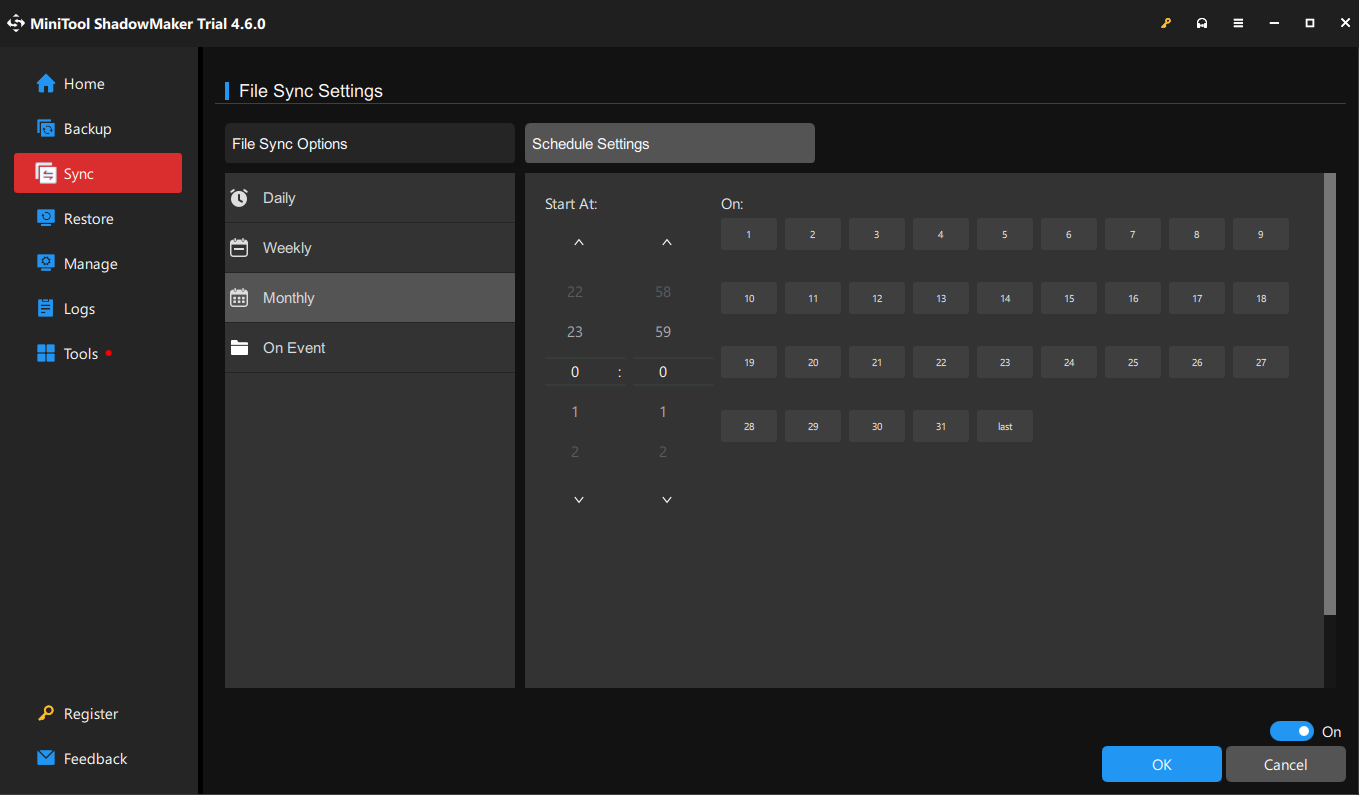Click the hour up arrow chevron
This screenshot has height=795, width=1359.
click(578, 243)
